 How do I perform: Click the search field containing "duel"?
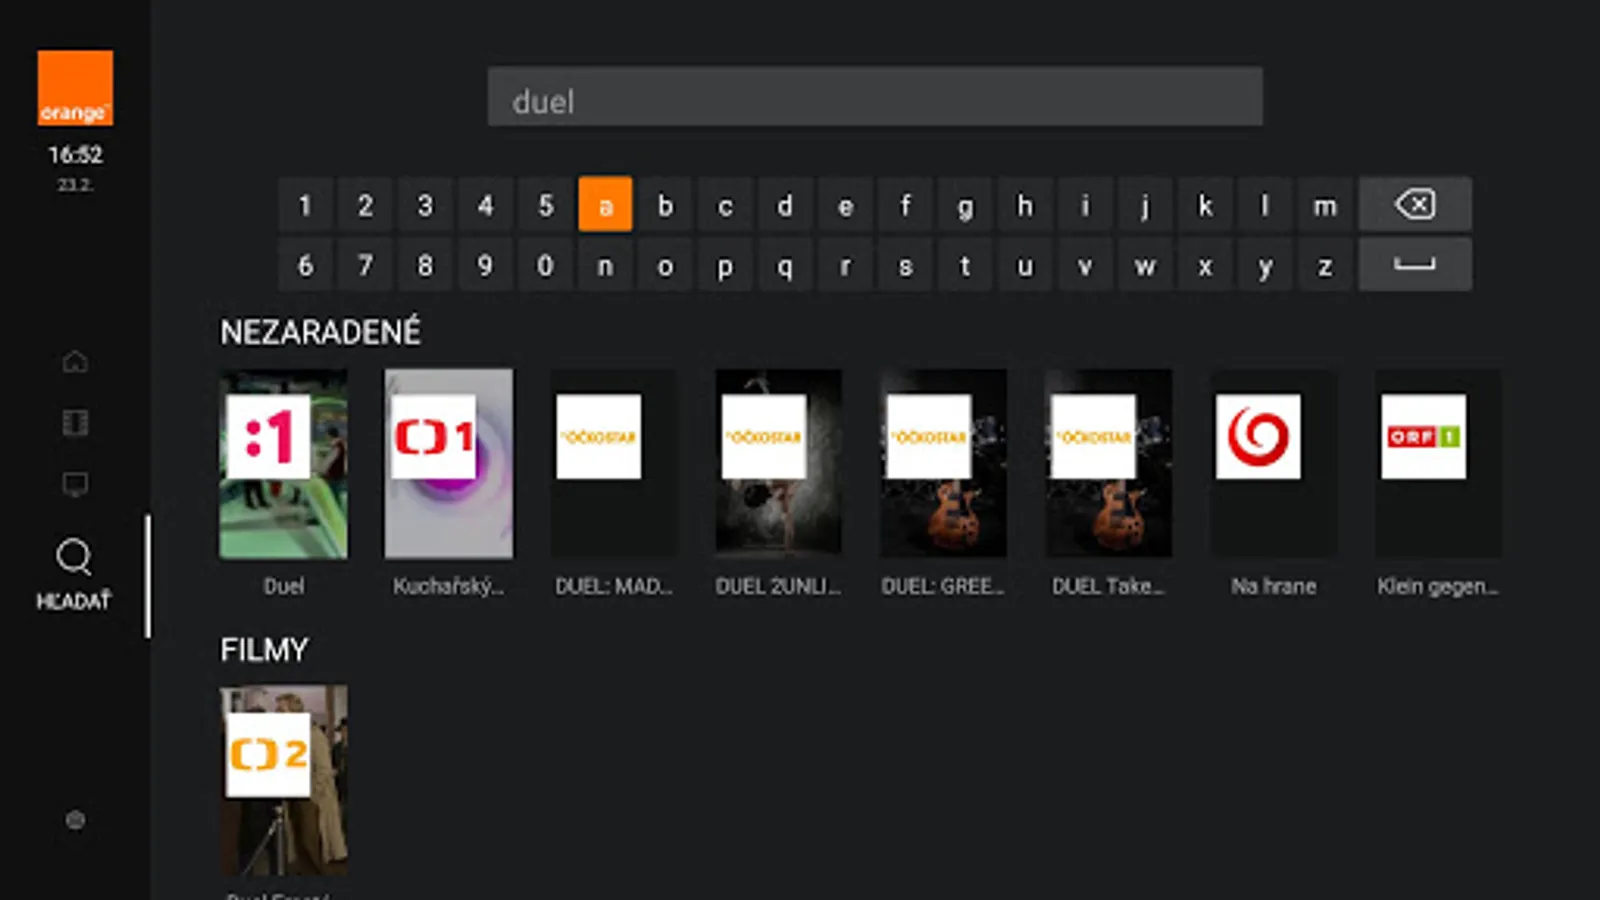pos(875,97)
